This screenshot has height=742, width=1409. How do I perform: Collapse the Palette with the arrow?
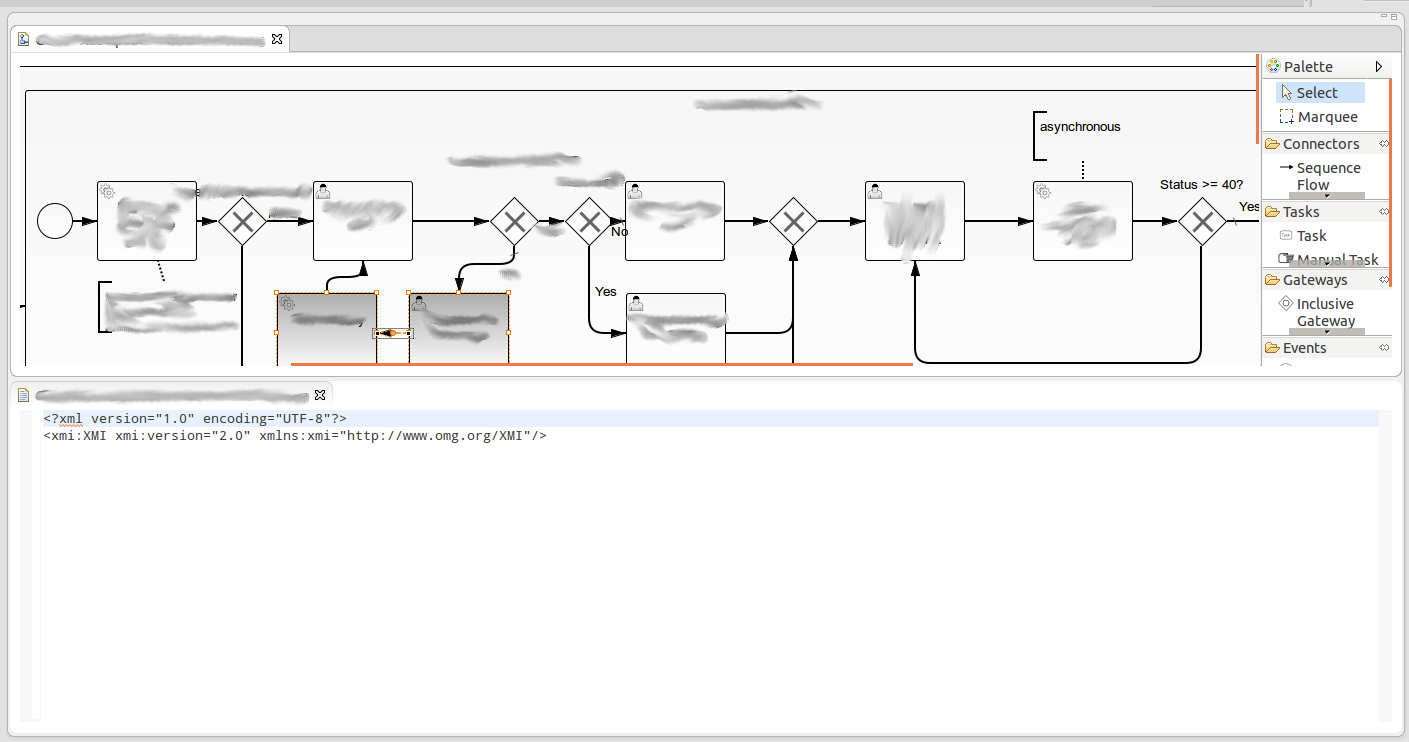[1379, 67]
